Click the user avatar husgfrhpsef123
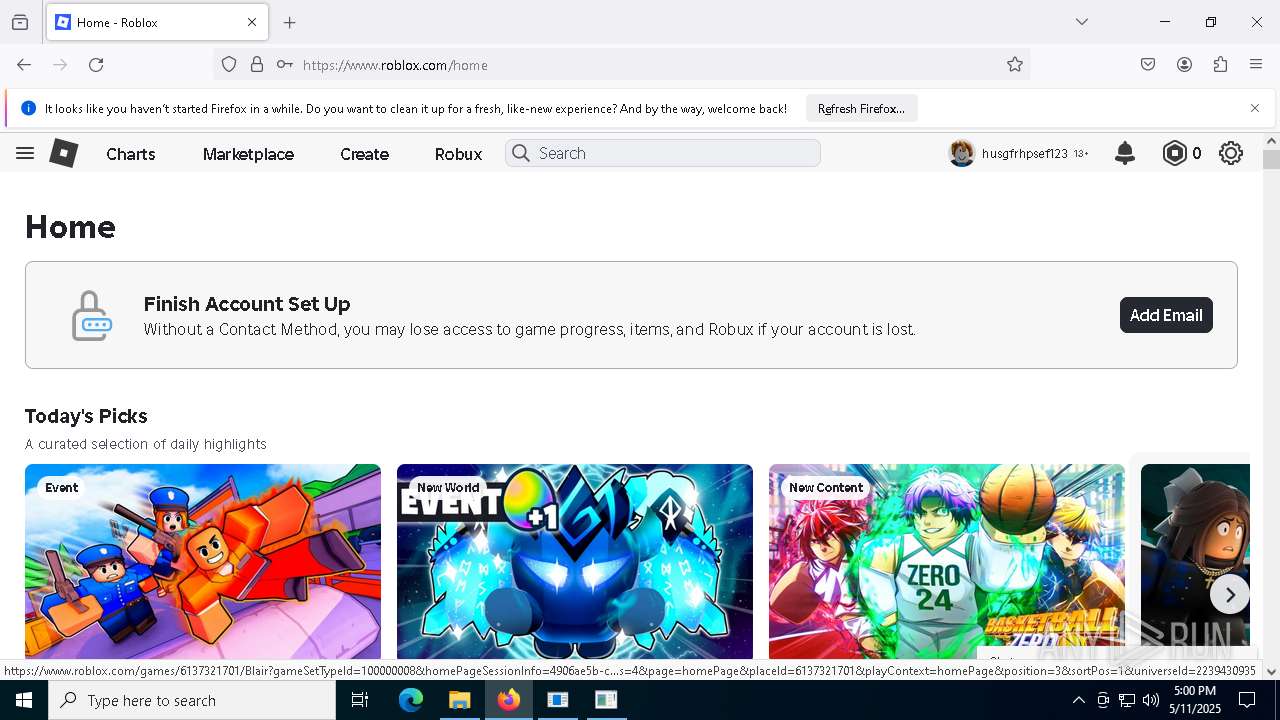This screenshot has height=720, width=1280. tap(962, 153)
